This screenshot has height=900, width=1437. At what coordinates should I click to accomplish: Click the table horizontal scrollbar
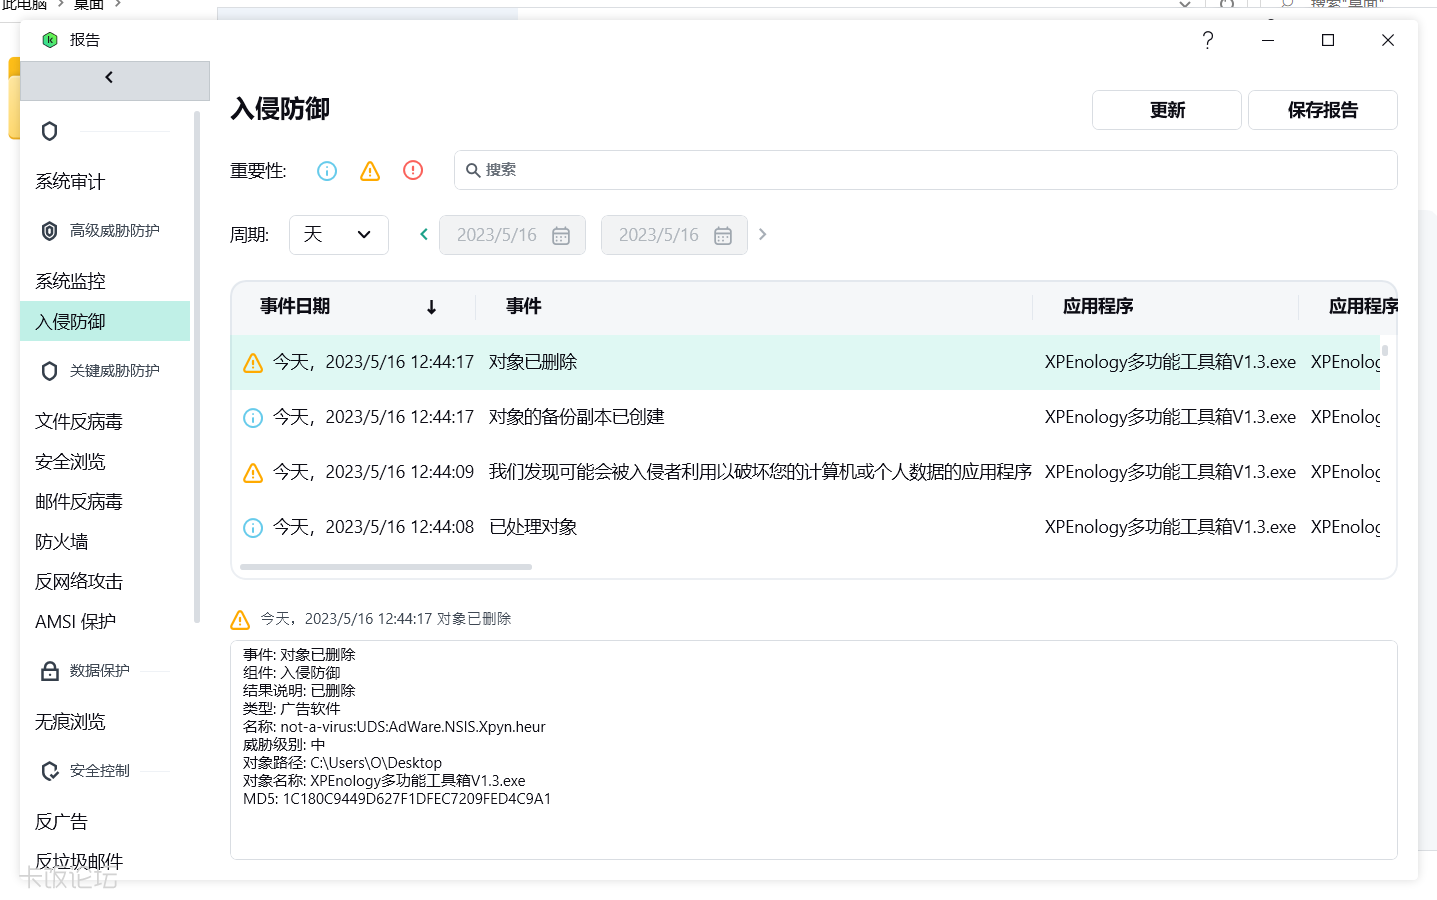(x=386, y=567)
